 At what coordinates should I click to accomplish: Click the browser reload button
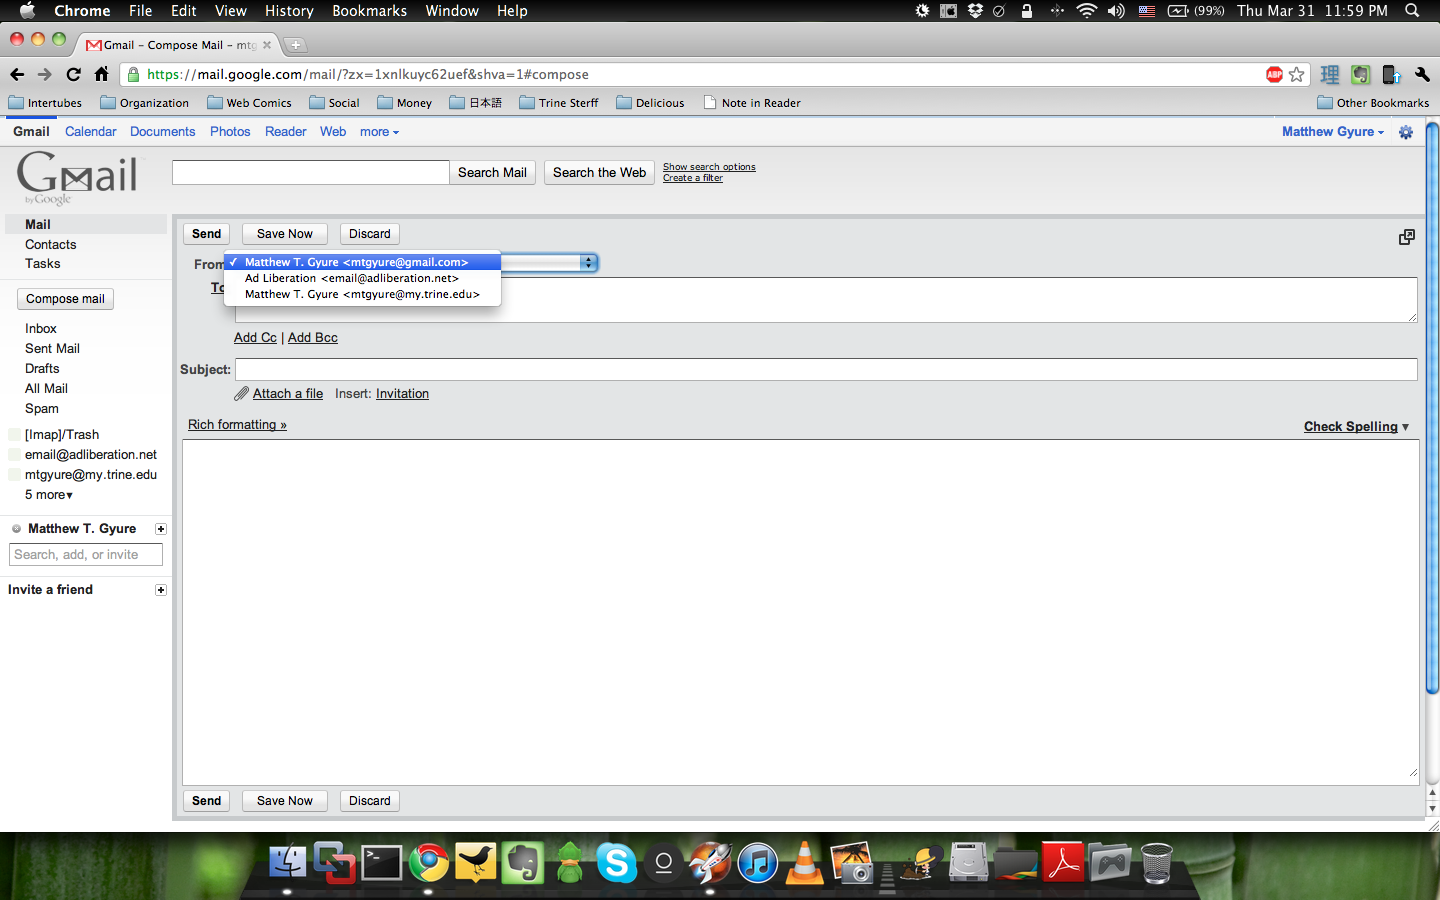tap(73, 74)
